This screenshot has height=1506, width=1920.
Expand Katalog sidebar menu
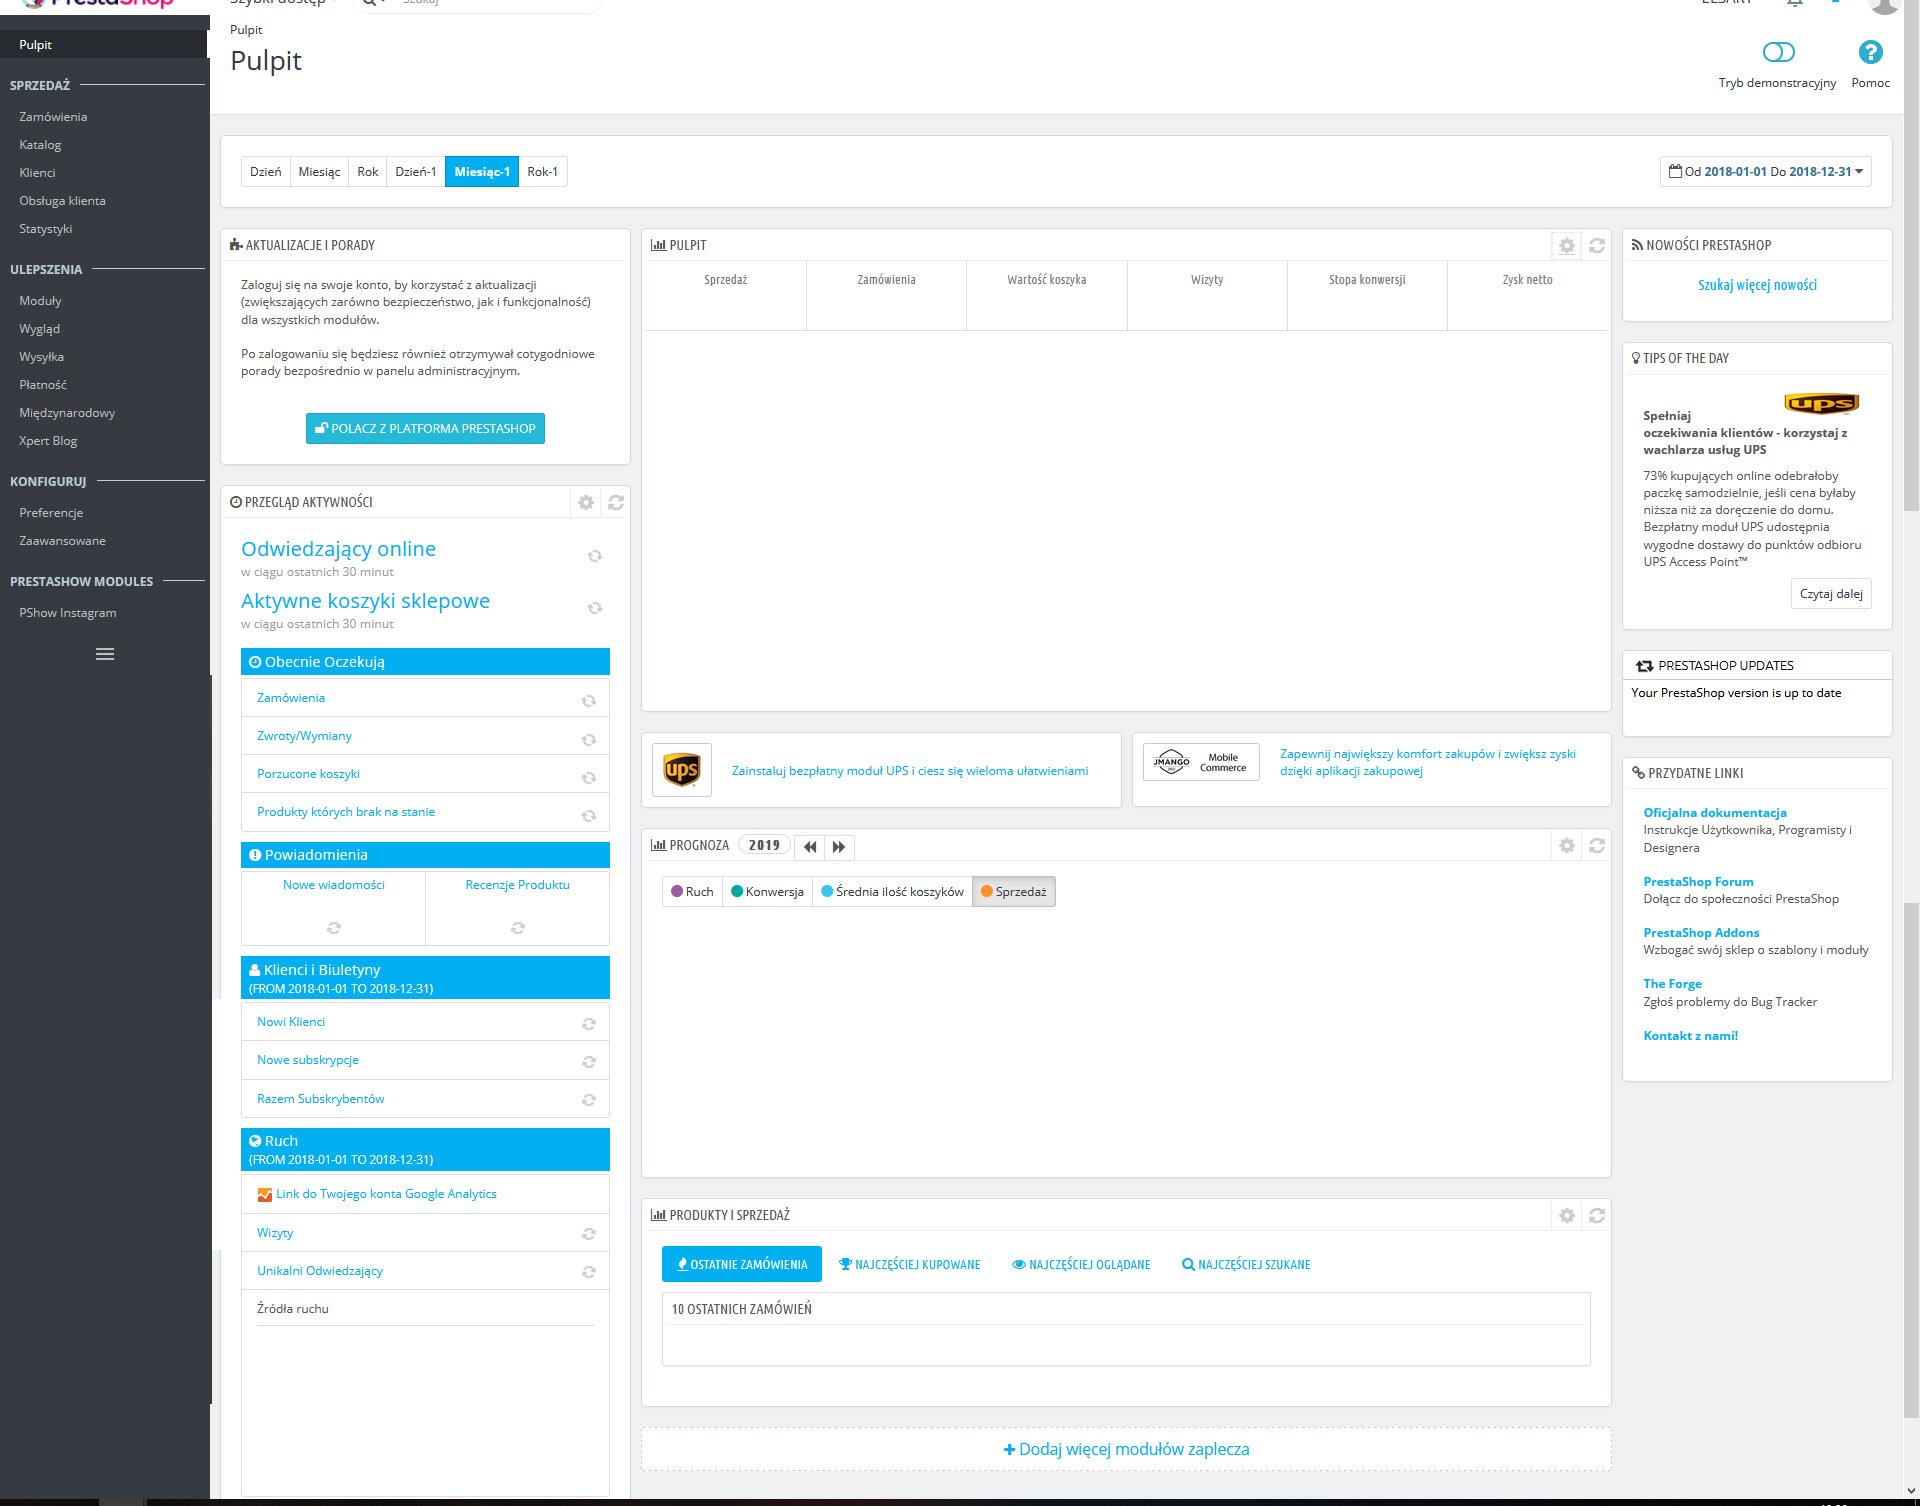pos(40,145)
